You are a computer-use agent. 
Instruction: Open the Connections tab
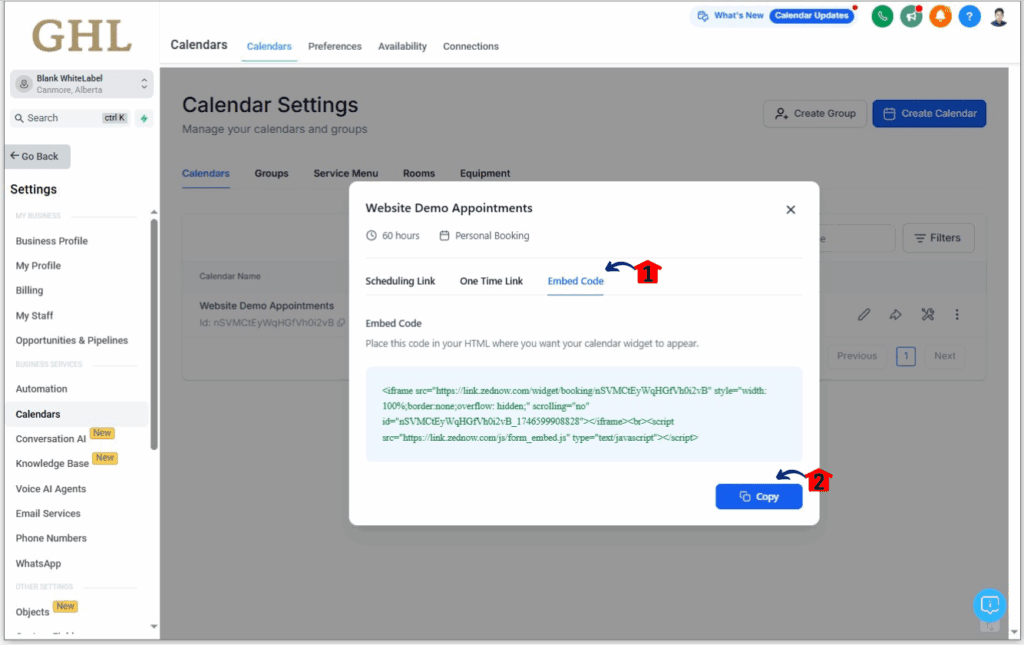click(470, 46)
